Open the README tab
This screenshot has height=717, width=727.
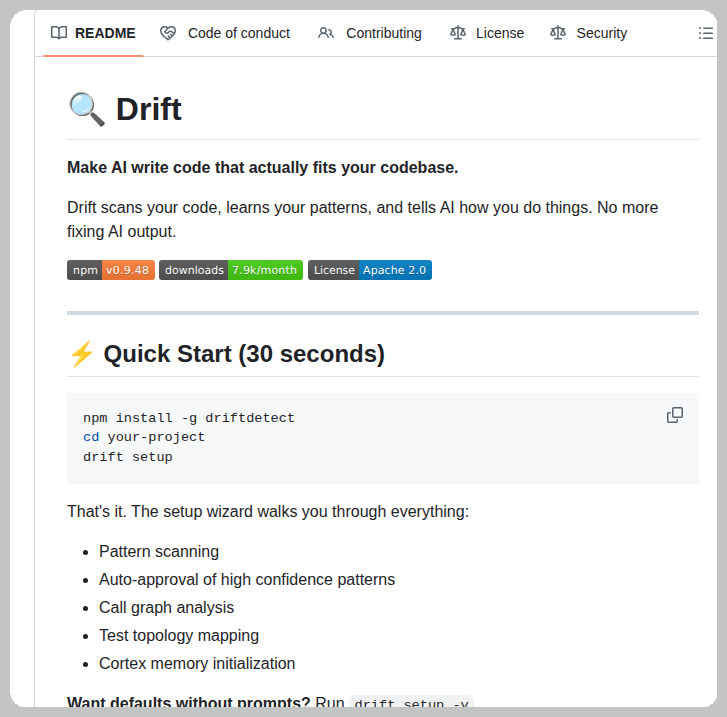tap(93, 33)
